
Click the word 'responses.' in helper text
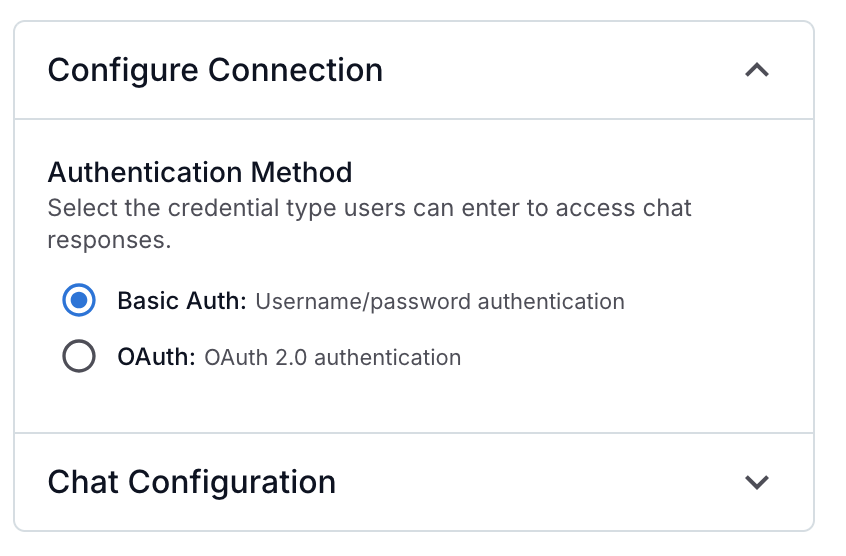click(x=109, y=241)
